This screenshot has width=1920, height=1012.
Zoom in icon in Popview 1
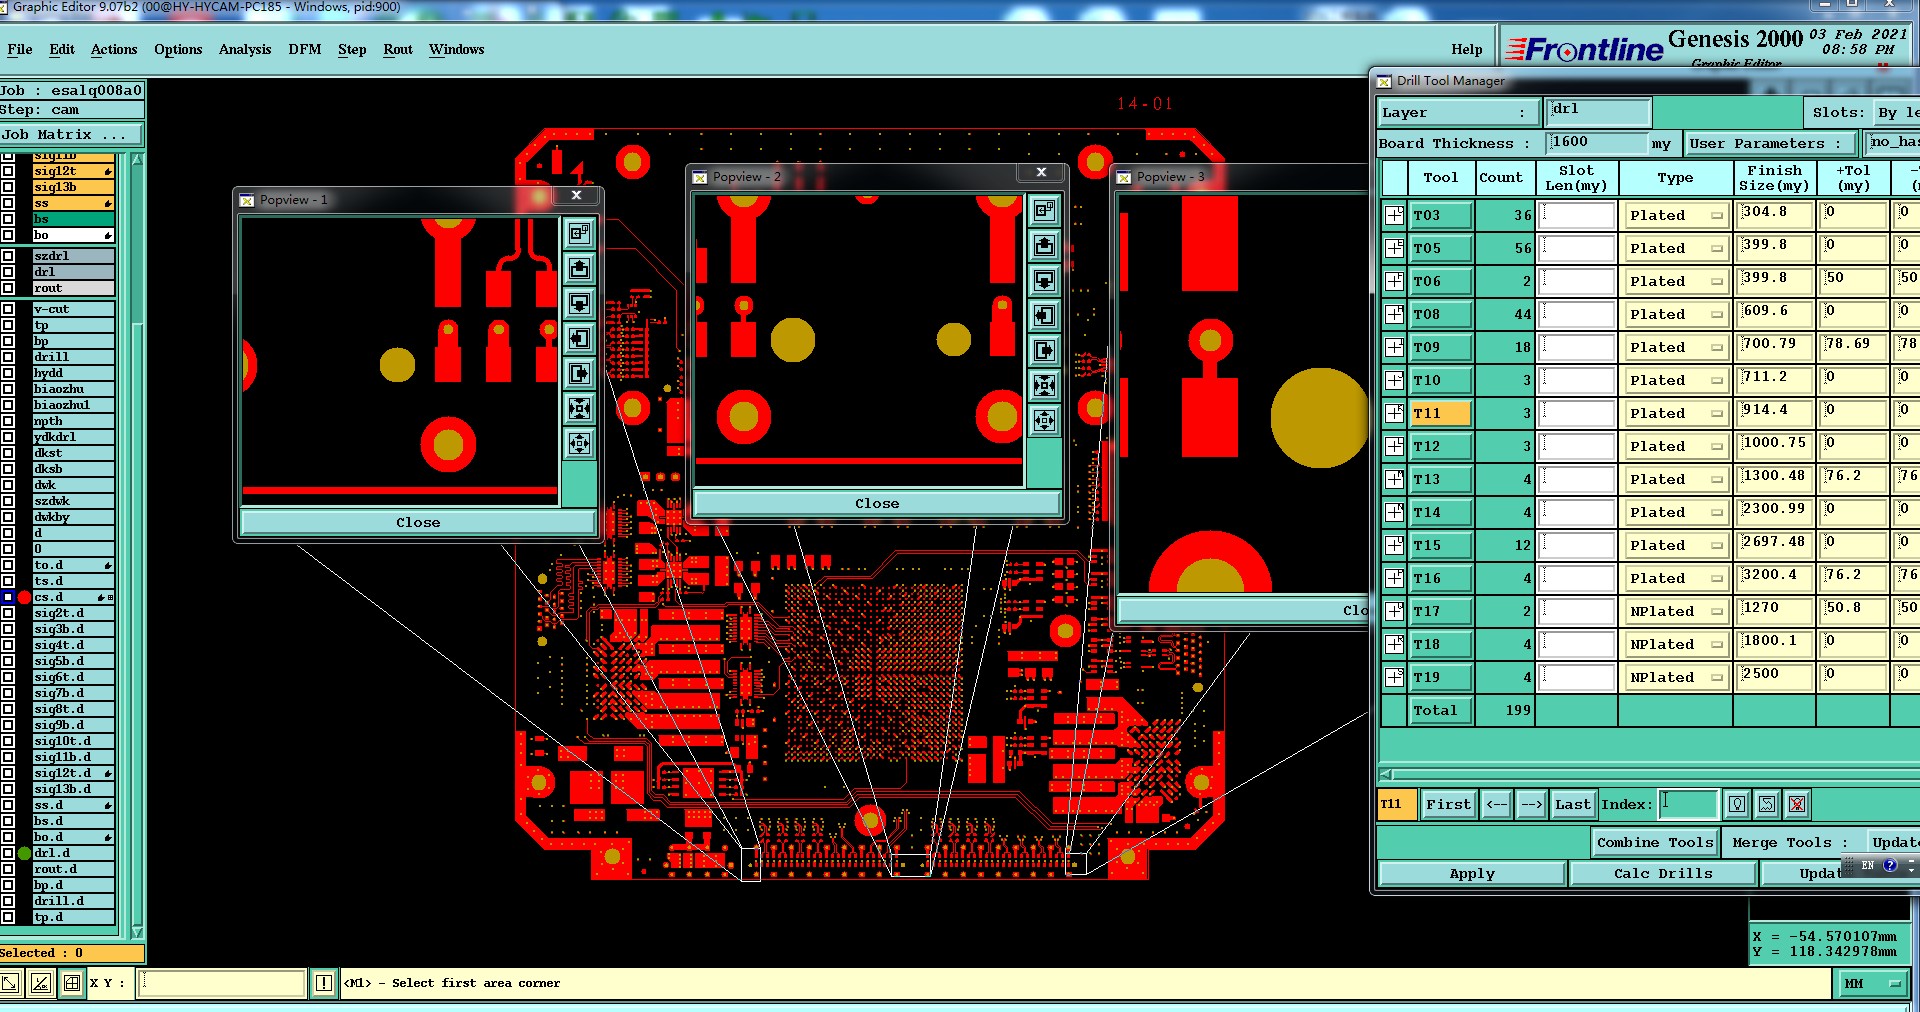579,408
